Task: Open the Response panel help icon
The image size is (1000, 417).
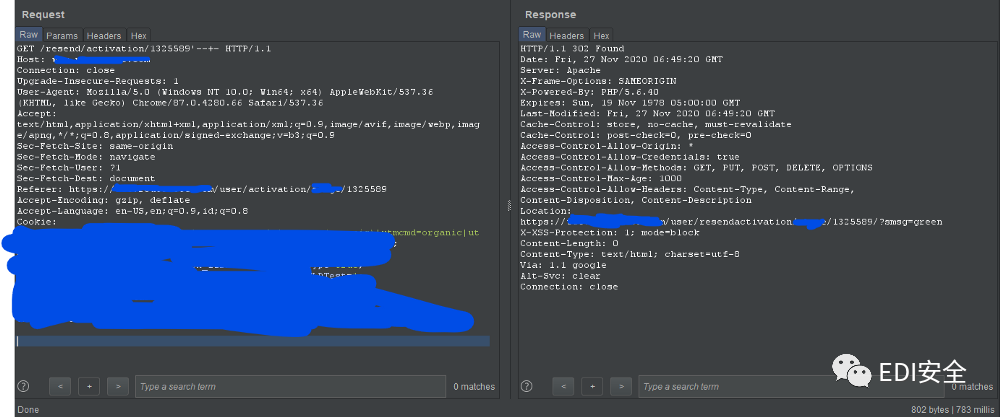Action: 527,386
